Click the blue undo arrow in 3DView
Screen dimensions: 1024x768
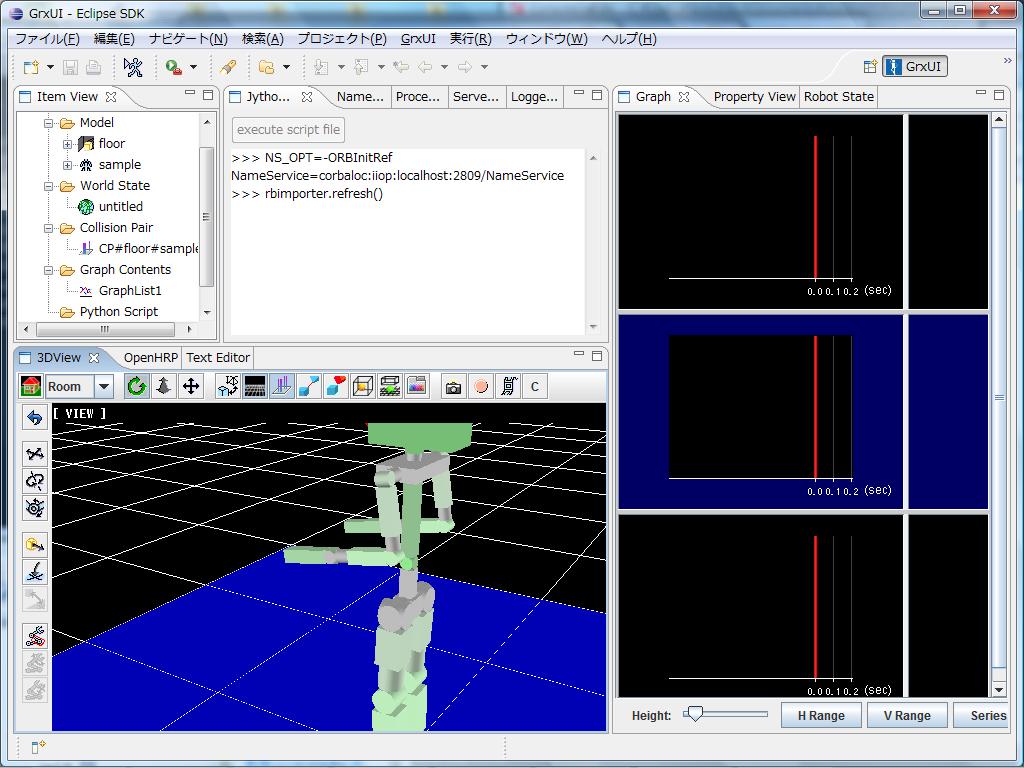click(x=35, y=418)
